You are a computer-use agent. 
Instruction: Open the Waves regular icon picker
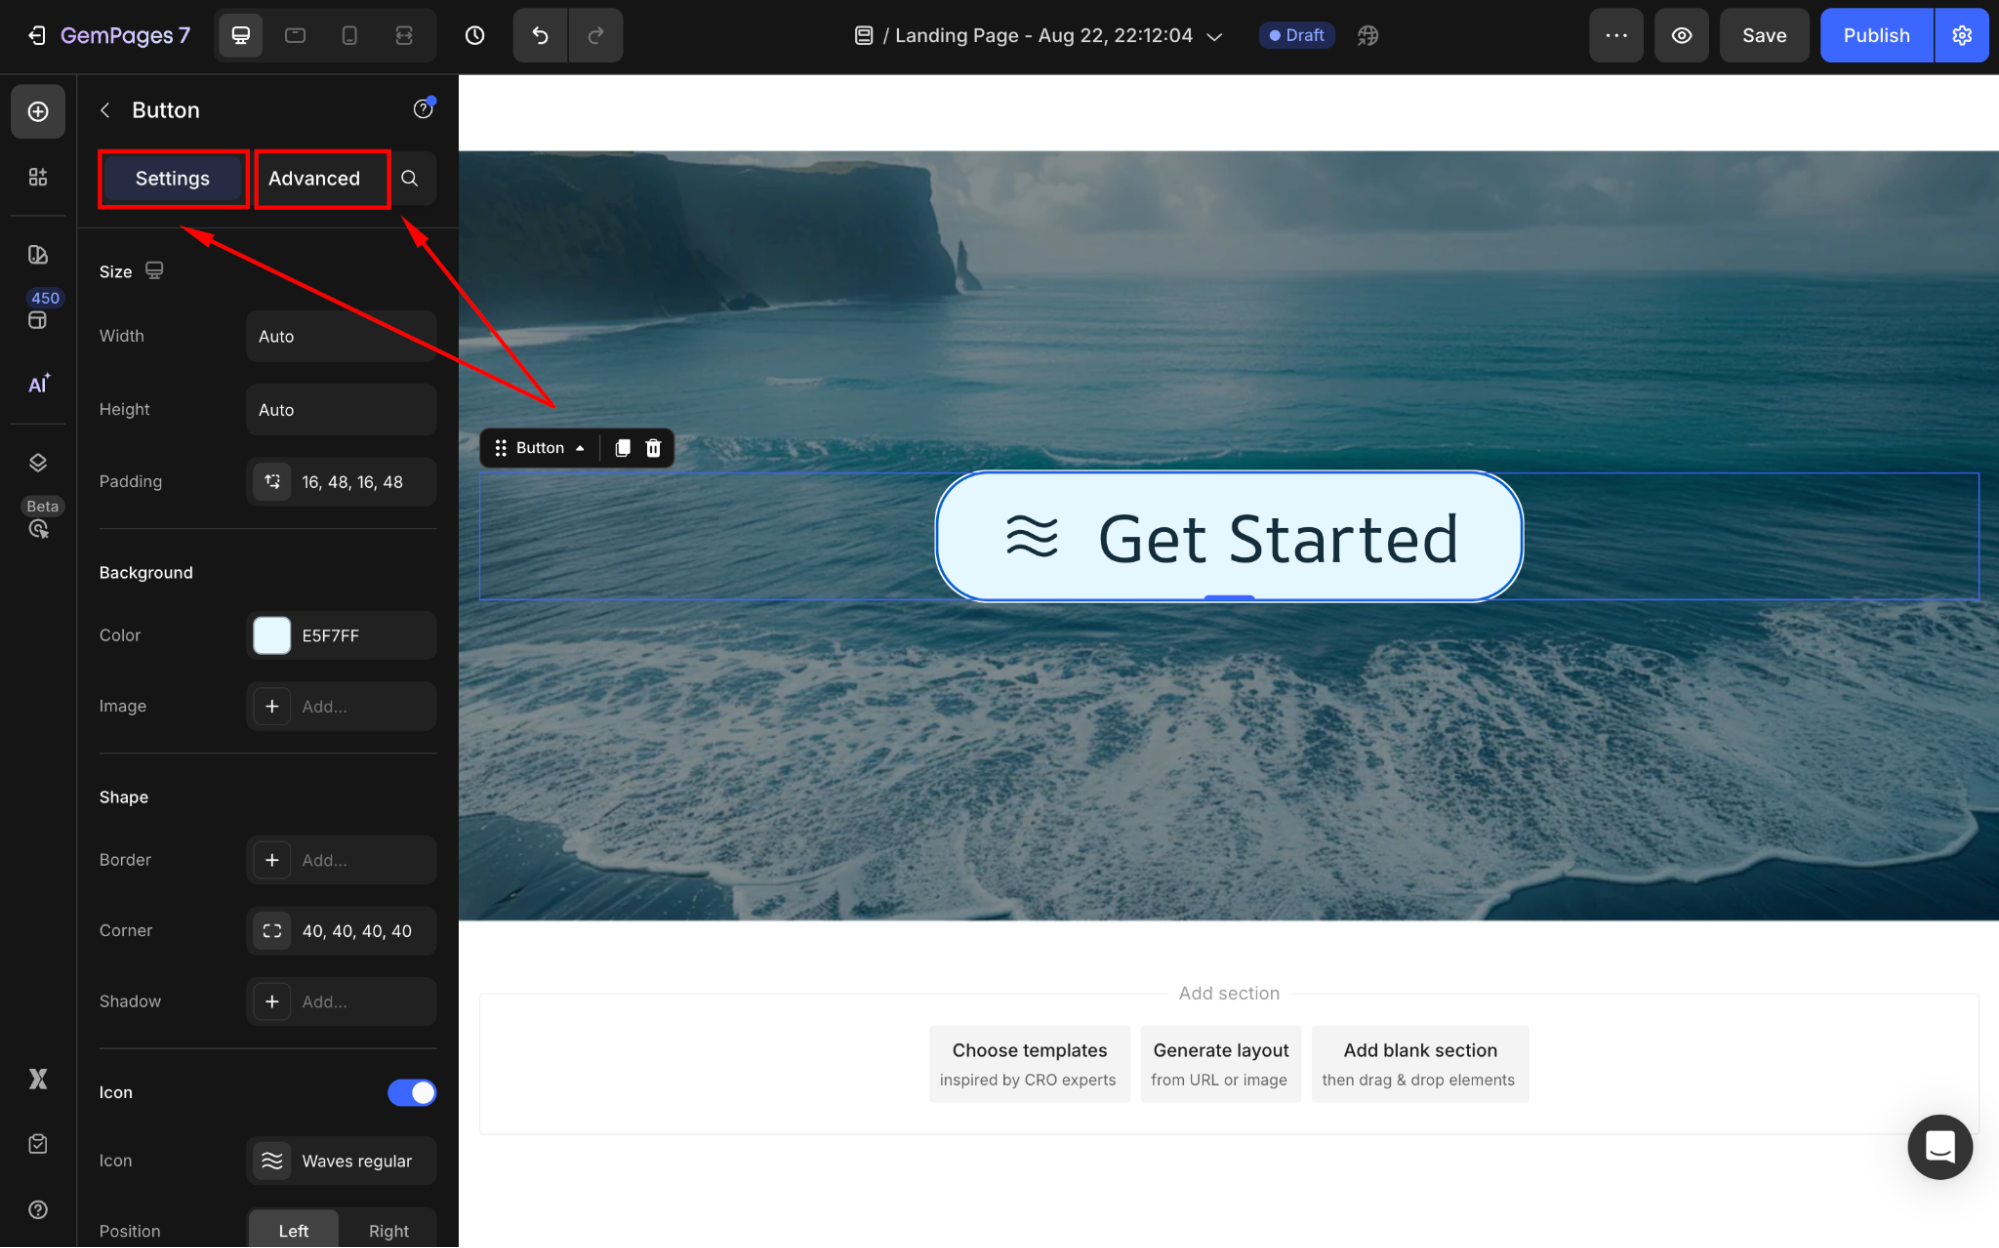tap(341, 1161)
